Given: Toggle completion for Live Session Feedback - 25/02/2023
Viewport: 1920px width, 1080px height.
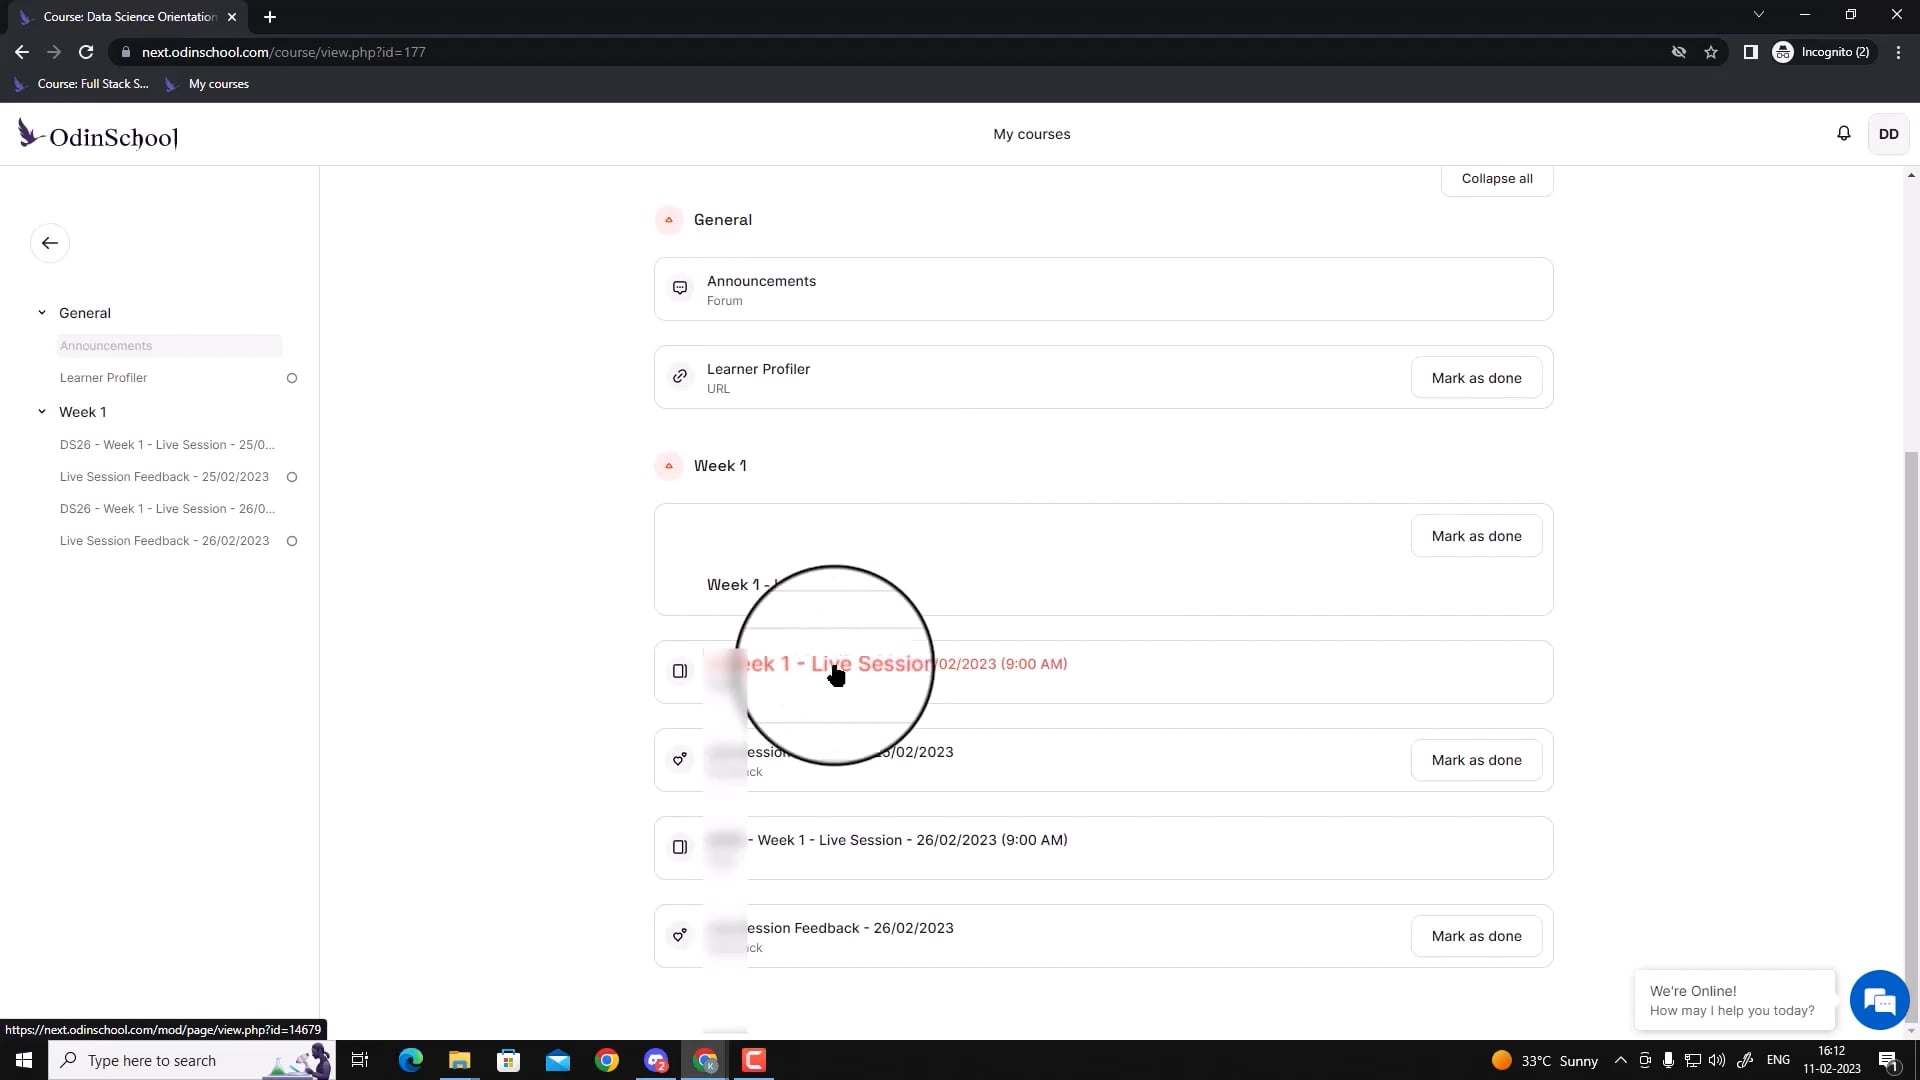Looking at the screenshot, I should coord(291,477).
